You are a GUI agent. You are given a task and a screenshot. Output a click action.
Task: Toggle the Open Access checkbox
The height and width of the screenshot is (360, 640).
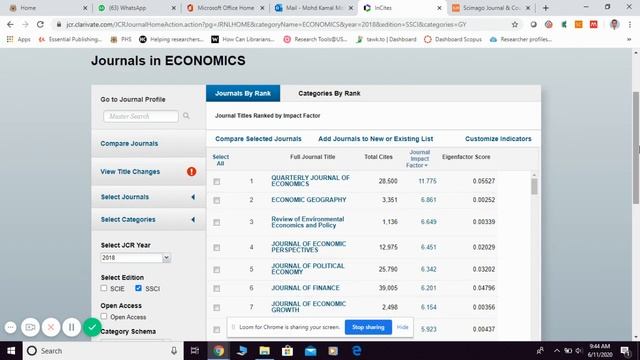click(104, 316)
